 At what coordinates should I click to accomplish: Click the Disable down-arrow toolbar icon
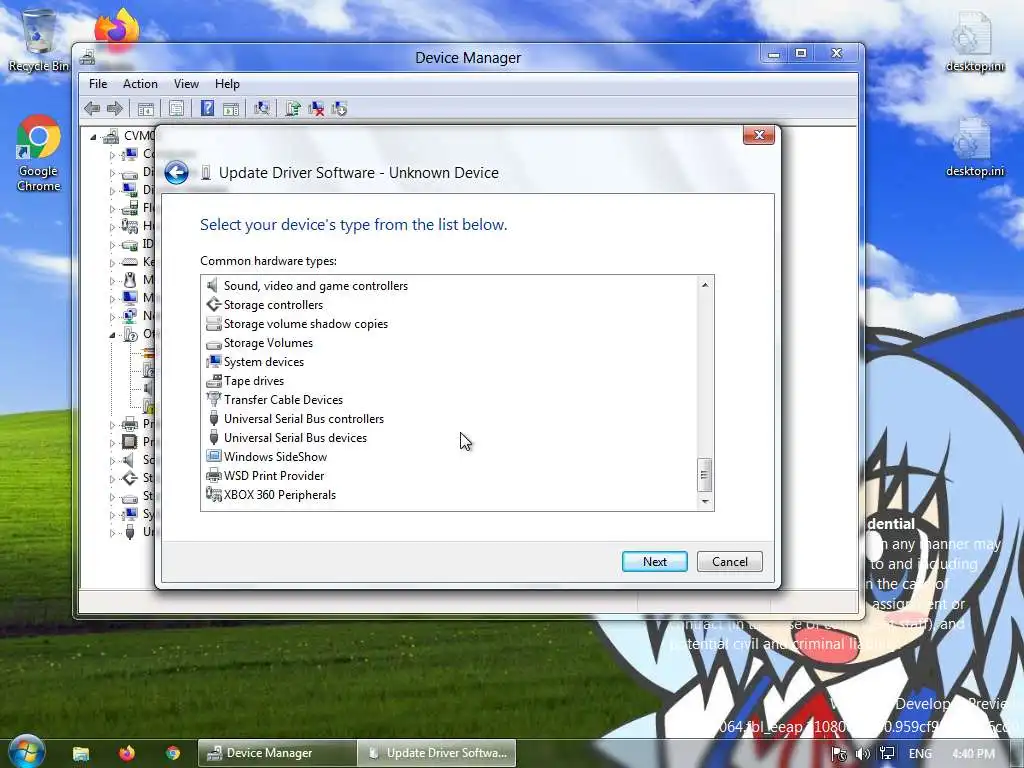[x=339, y=108]
